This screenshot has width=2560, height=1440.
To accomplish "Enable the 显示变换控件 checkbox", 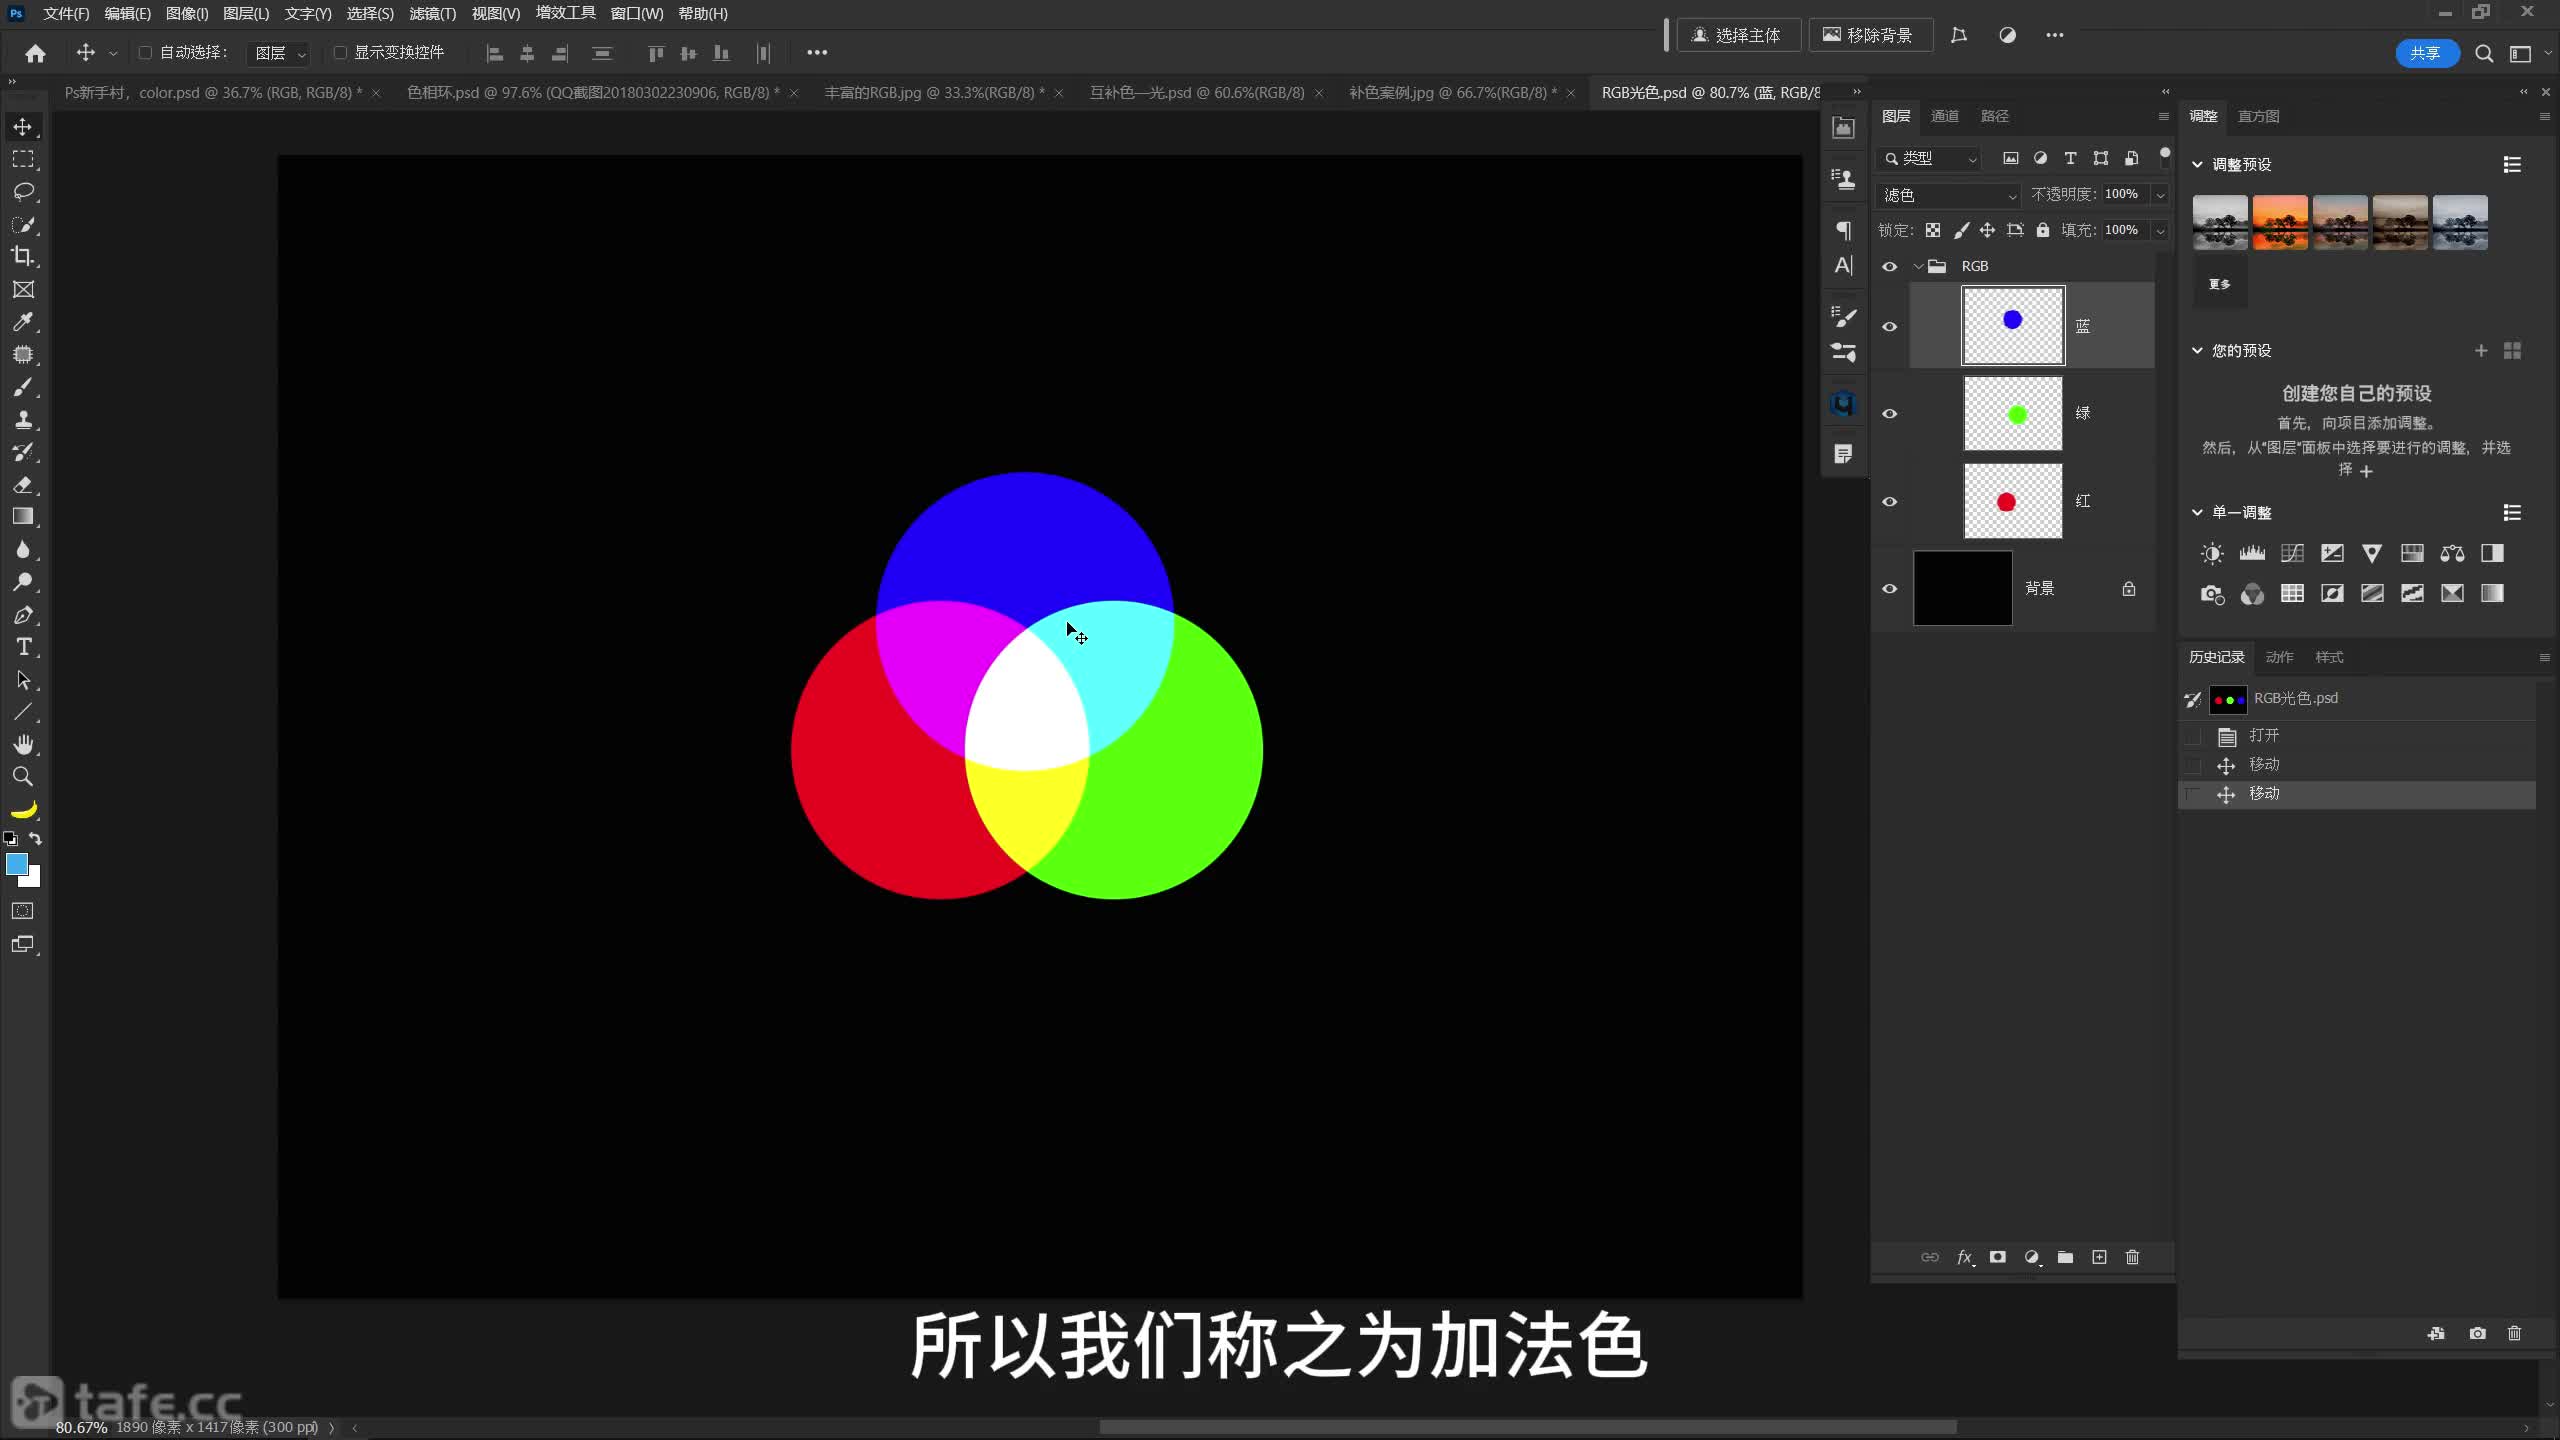I will point(340,53).
